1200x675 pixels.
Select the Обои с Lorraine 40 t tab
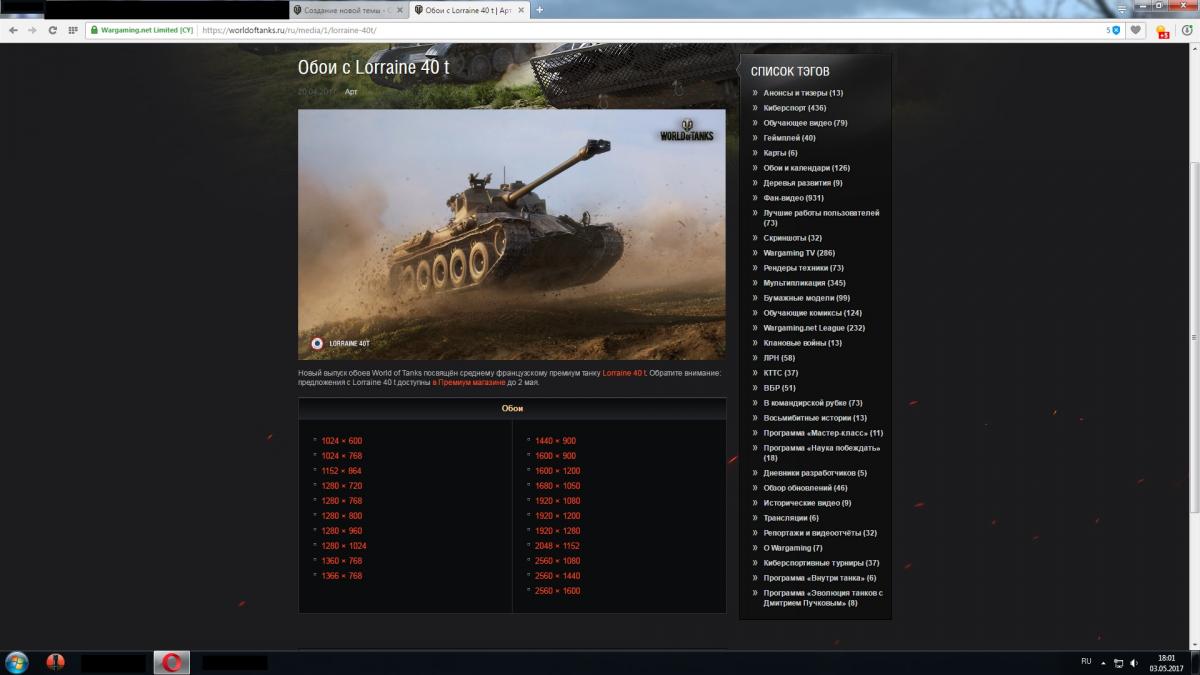click(468, 9)
